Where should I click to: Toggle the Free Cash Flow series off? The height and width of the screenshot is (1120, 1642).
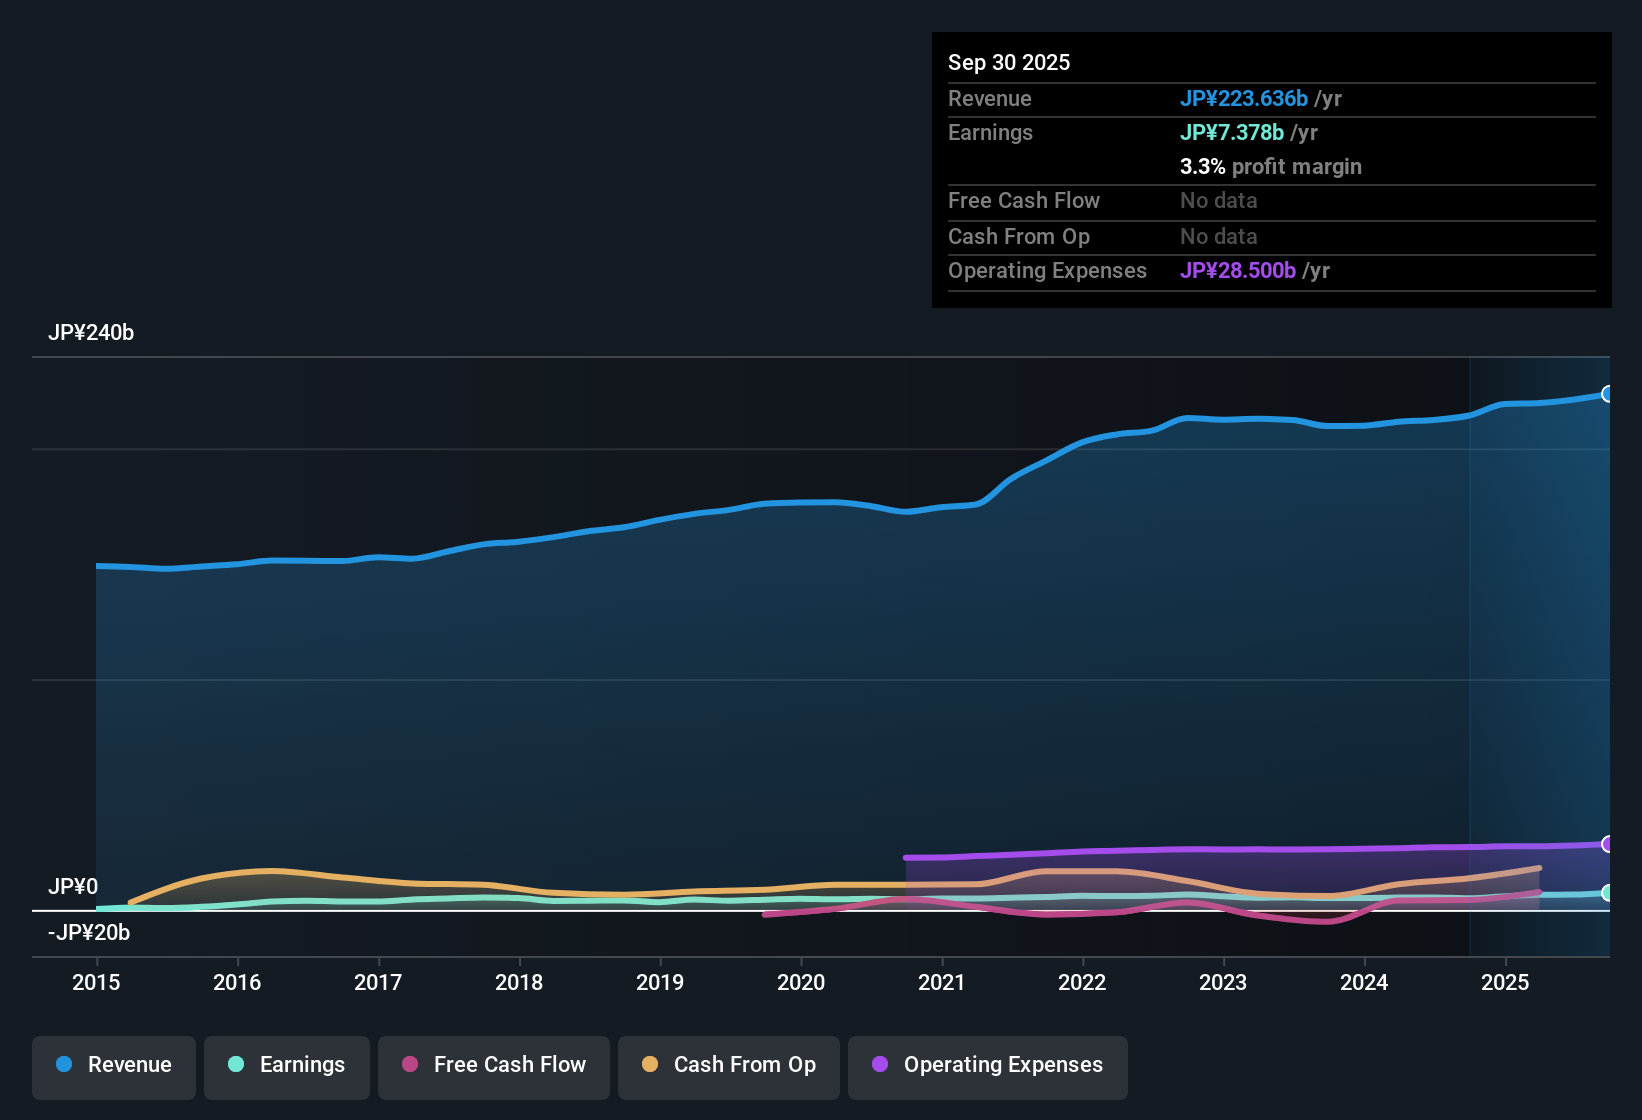tap(493, 1065)
